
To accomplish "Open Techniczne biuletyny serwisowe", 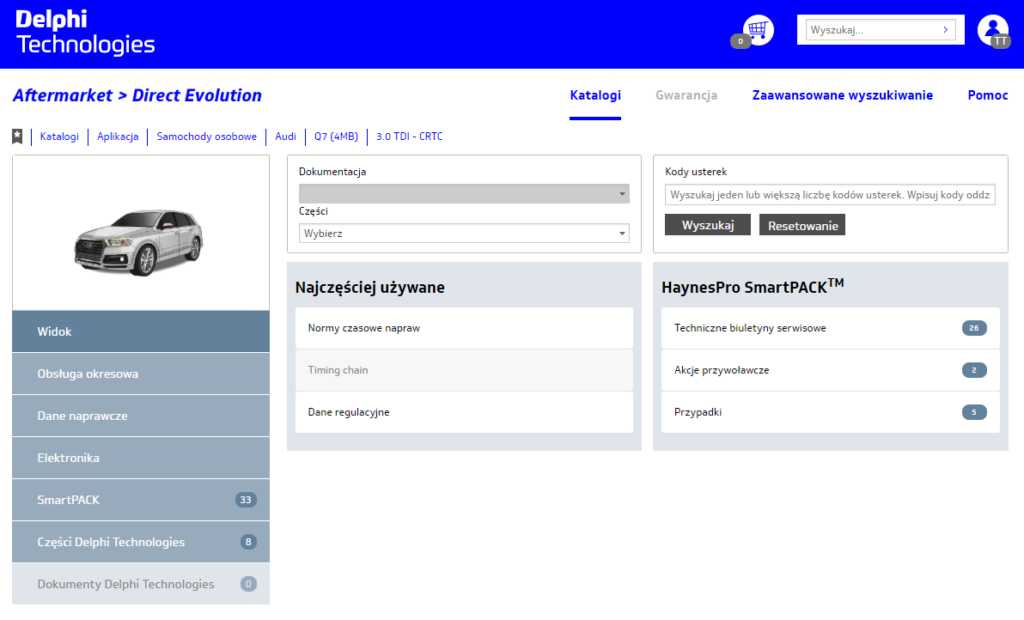I will pos(830,328).
